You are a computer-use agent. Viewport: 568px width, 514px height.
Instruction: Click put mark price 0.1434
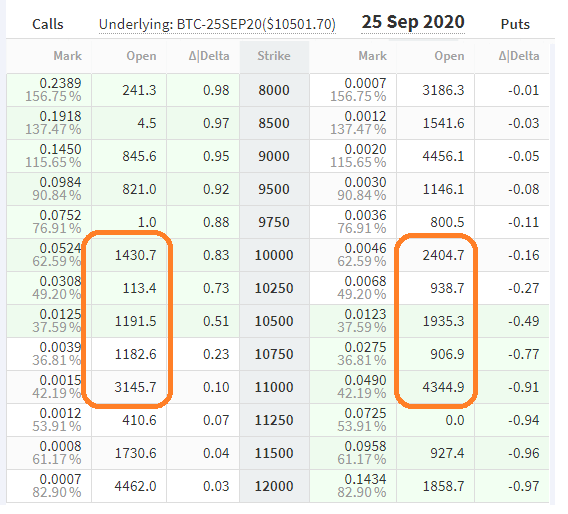pyautogui.click(x=366, y=479)
